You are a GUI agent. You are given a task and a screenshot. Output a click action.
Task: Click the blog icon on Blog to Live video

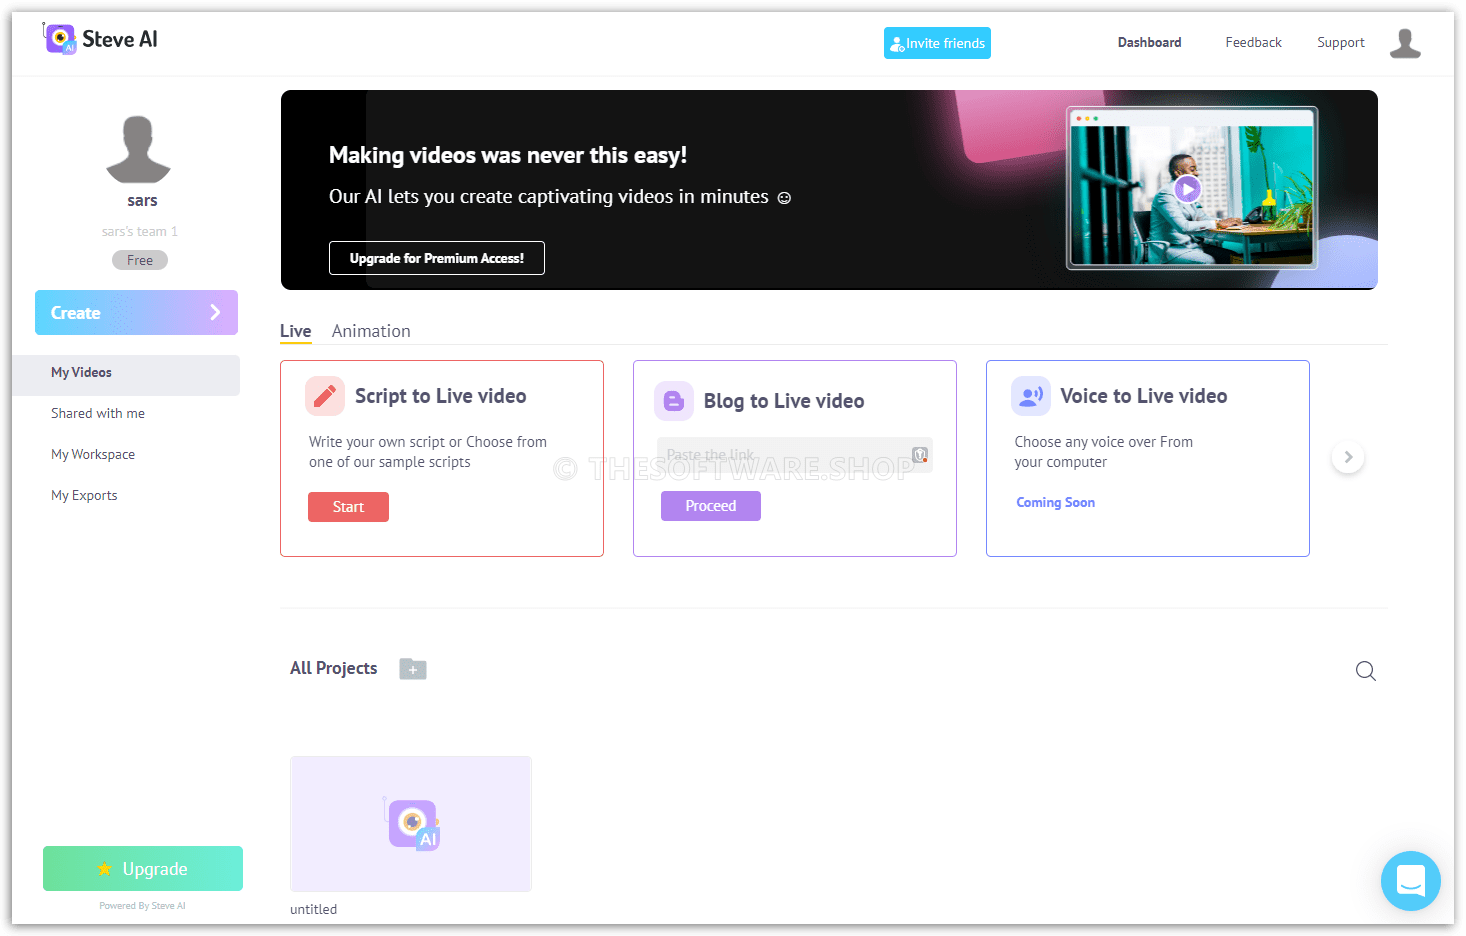tap(674, 401)
